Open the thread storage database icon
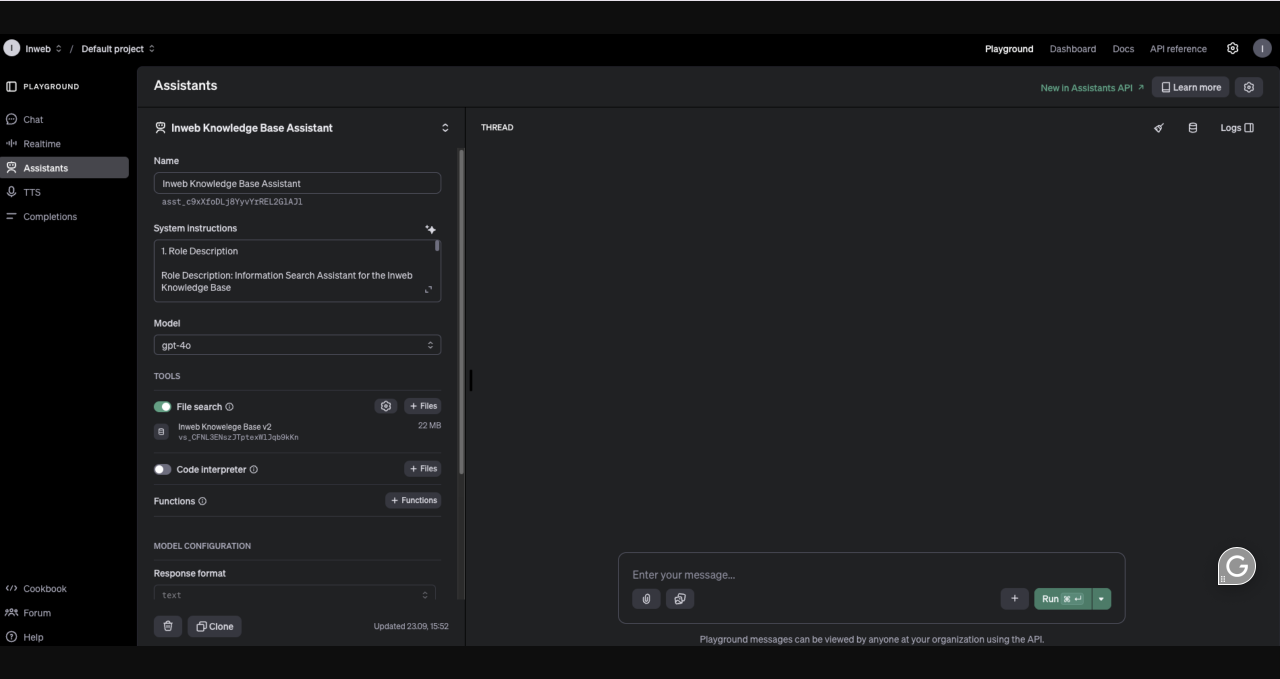The height and width of the screenshot is (679, 1280). [x=1192, y=128]
